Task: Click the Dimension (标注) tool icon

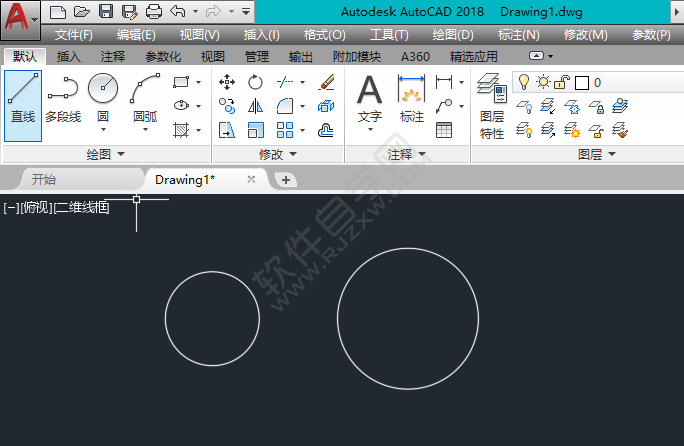Action: click(411, 89)
